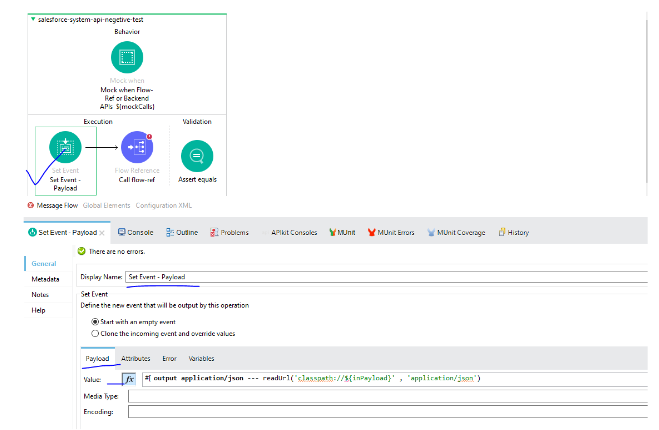
Task: Open the MUnit Coverage tab
Action: click(x=456, y=232)
